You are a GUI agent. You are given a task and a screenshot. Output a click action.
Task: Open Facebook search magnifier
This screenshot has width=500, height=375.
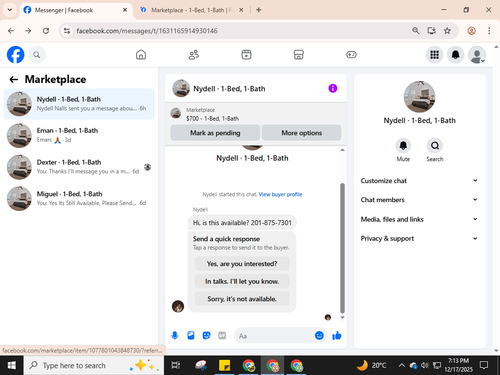click(37, 55)
